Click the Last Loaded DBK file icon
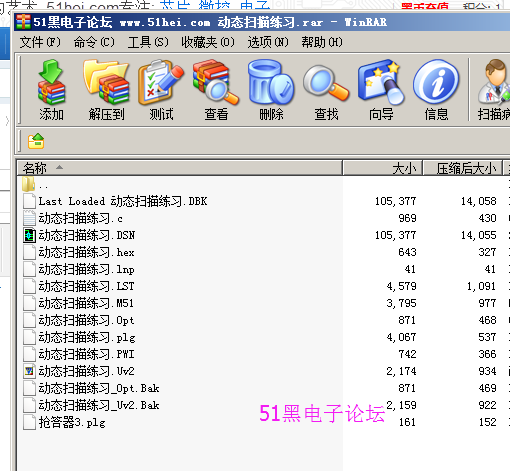This screenshot has height=471, width=510. click(29, 201)
